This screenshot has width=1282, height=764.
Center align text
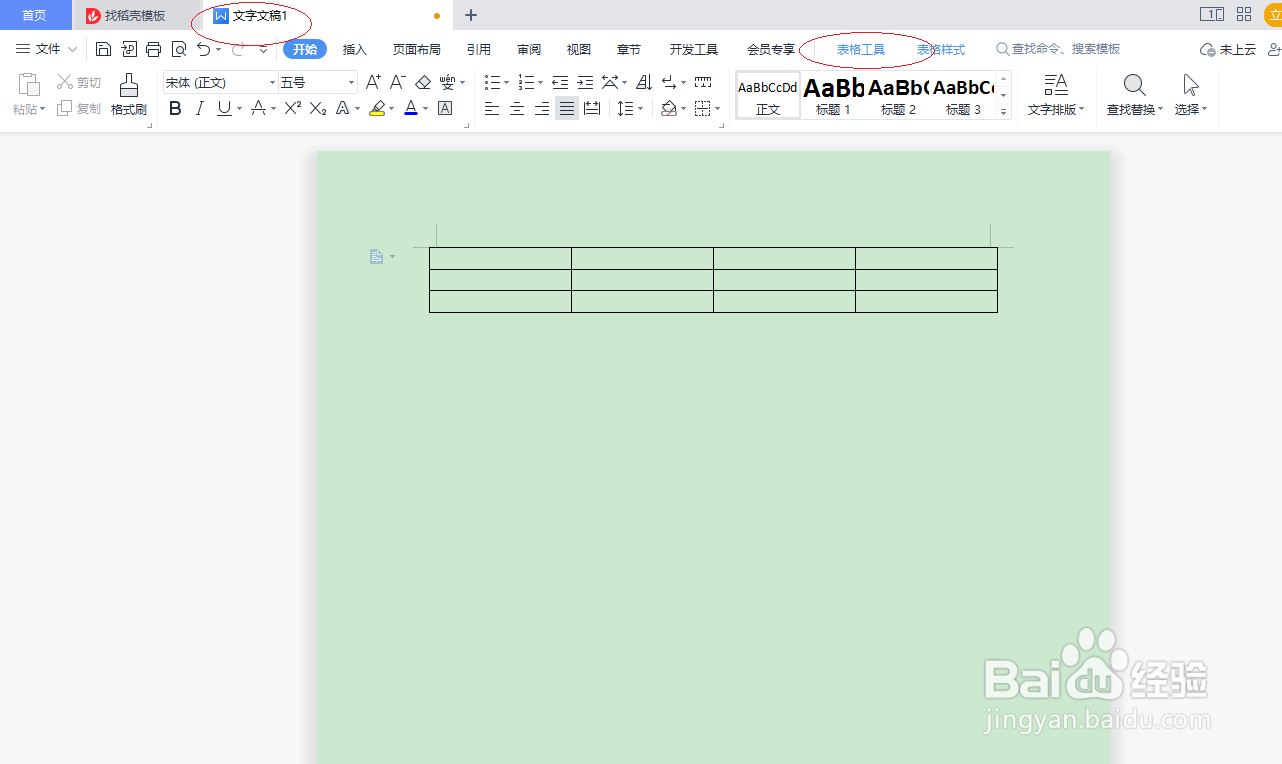pos(517,108)
